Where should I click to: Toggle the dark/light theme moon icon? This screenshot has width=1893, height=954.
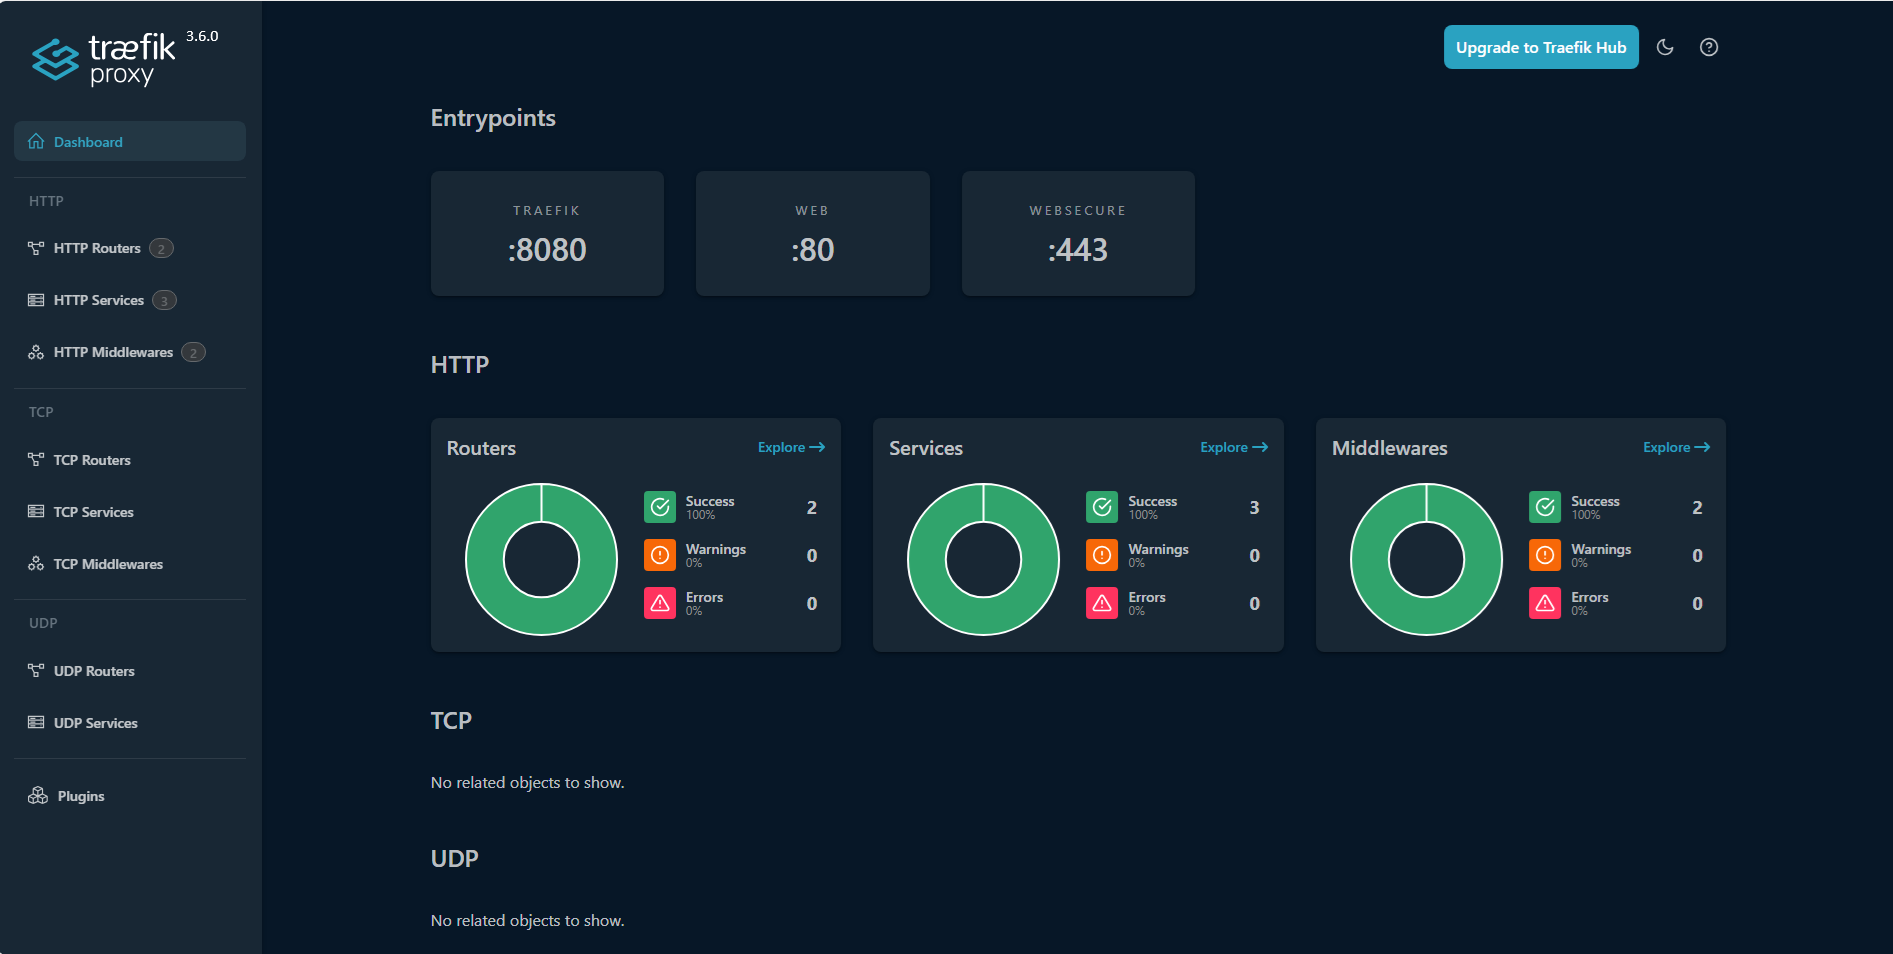coord(1665,47)
